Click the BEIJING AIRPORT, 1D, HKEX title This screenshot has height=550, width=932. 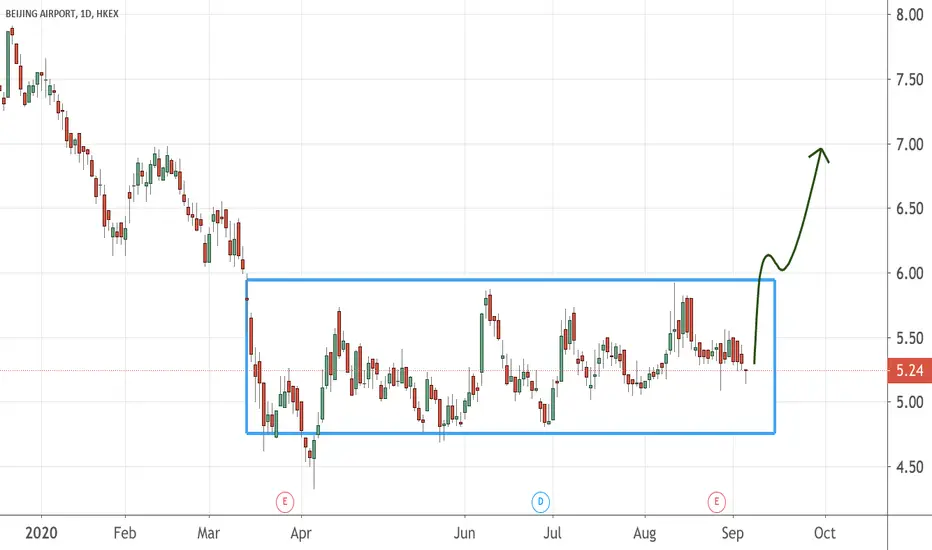pyautogui.click(x=62, y=14)
